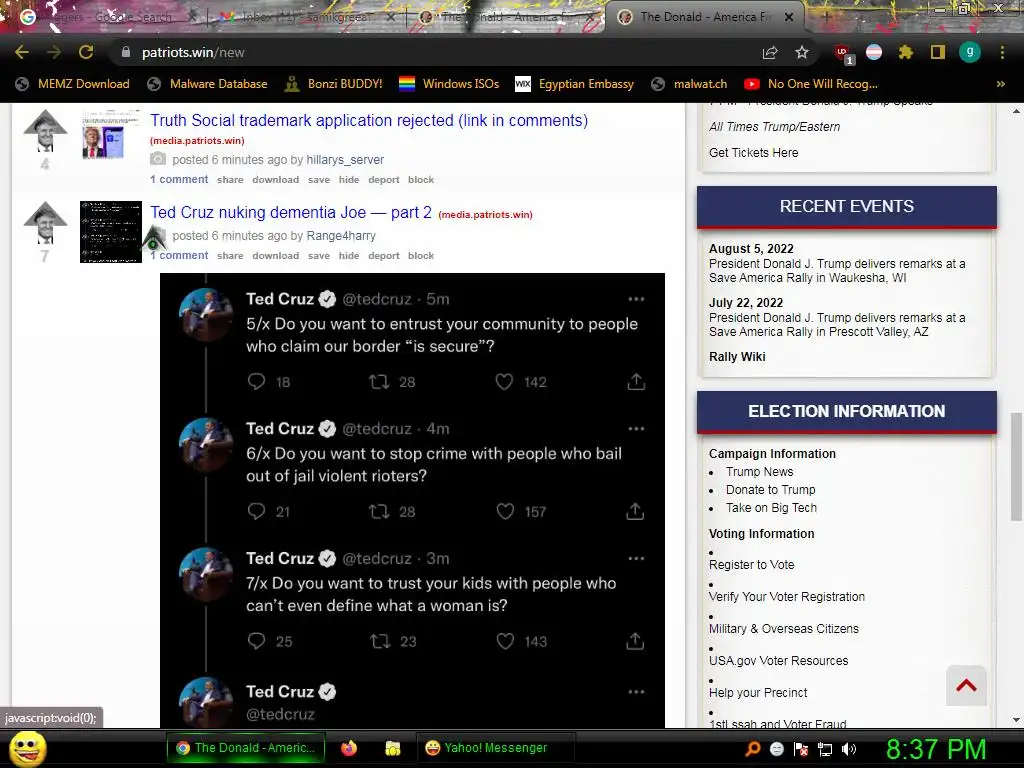Block the poster of the Truth Social post

click(421, 180)
